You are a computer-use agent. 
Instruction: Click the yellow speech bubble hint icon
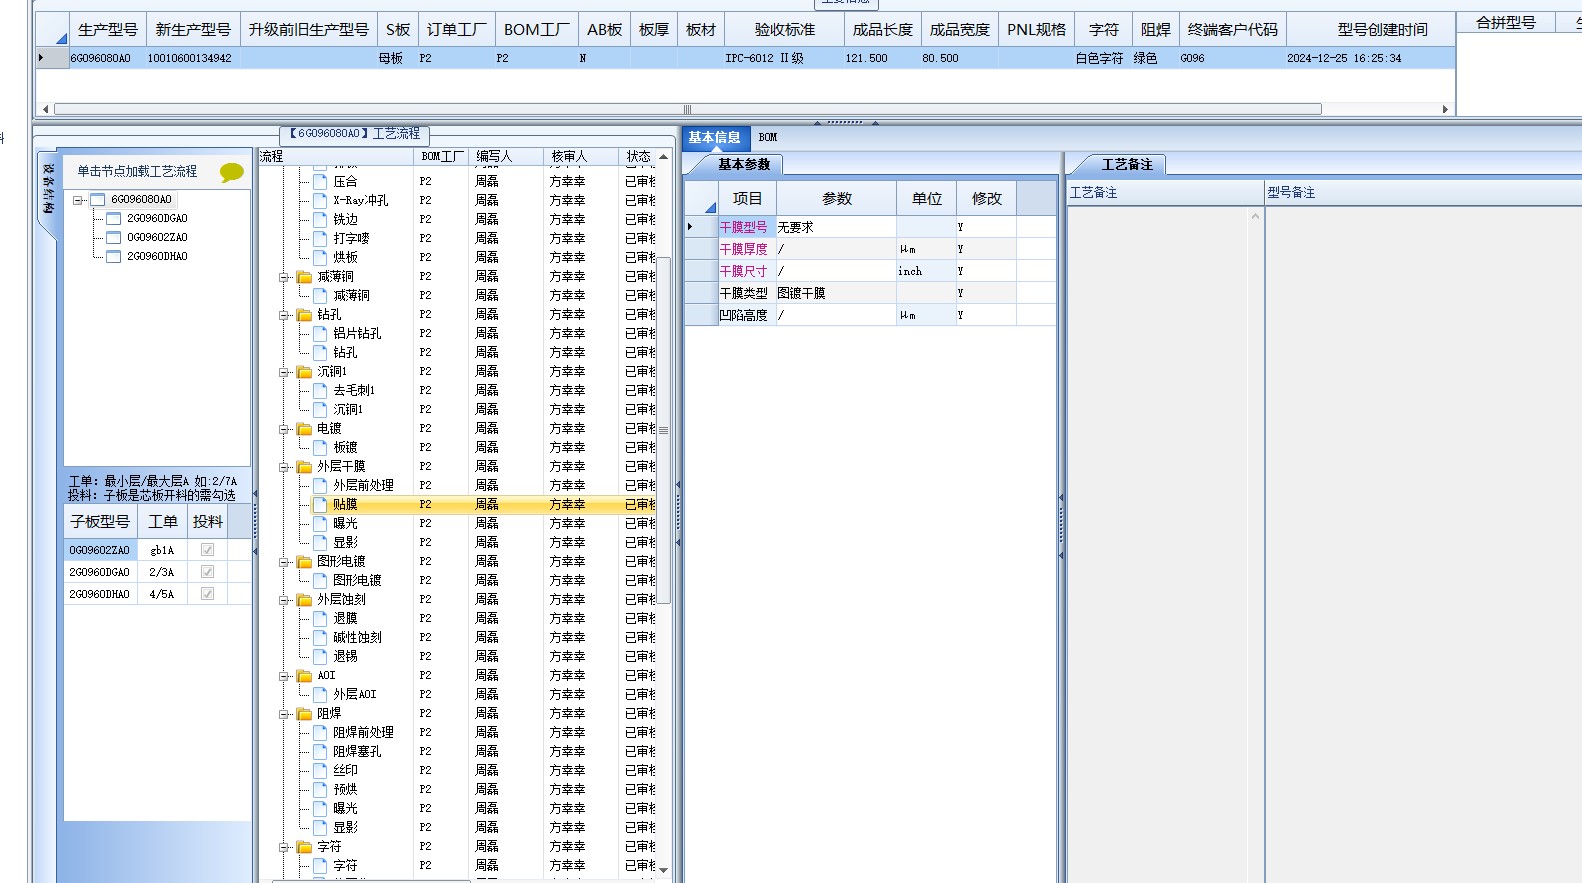click(x=231, y=172)
